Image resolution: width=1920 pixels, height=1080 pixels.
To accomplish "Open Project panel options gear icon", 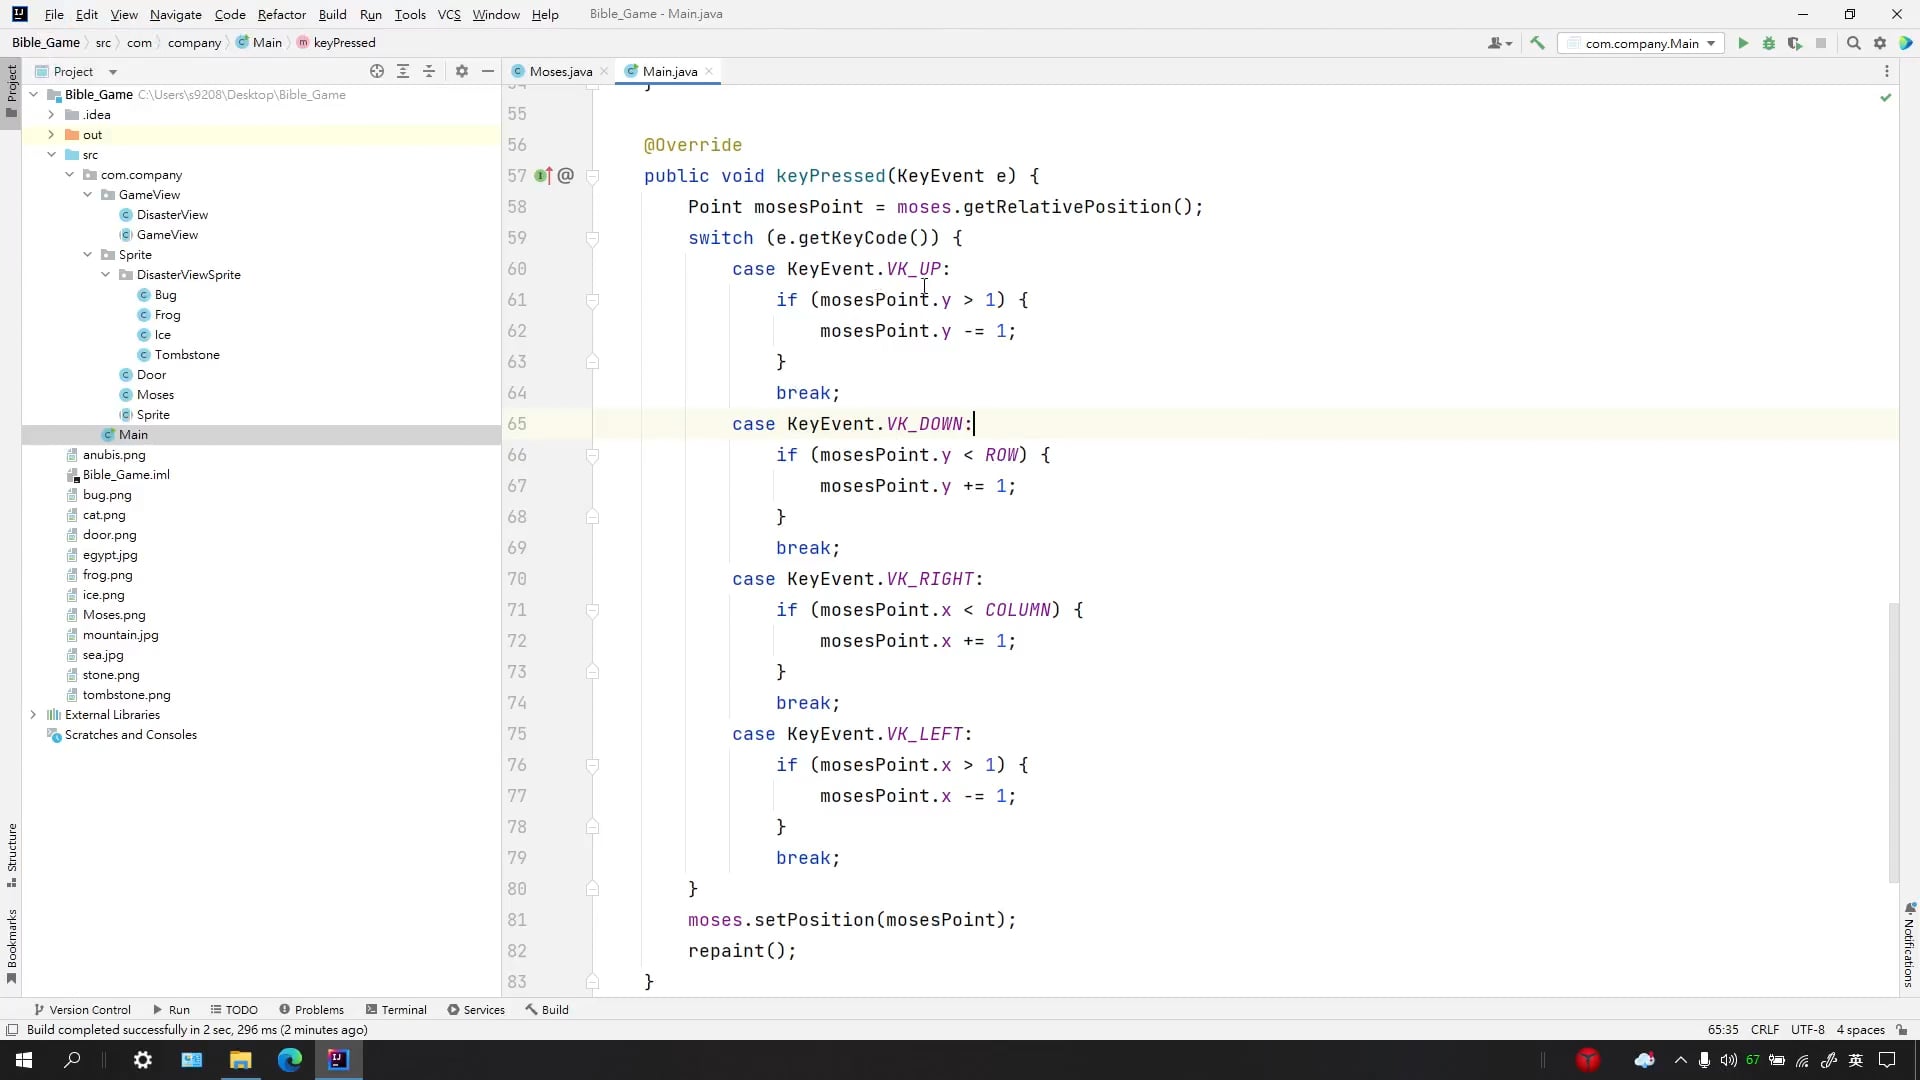I will (462, 71).
